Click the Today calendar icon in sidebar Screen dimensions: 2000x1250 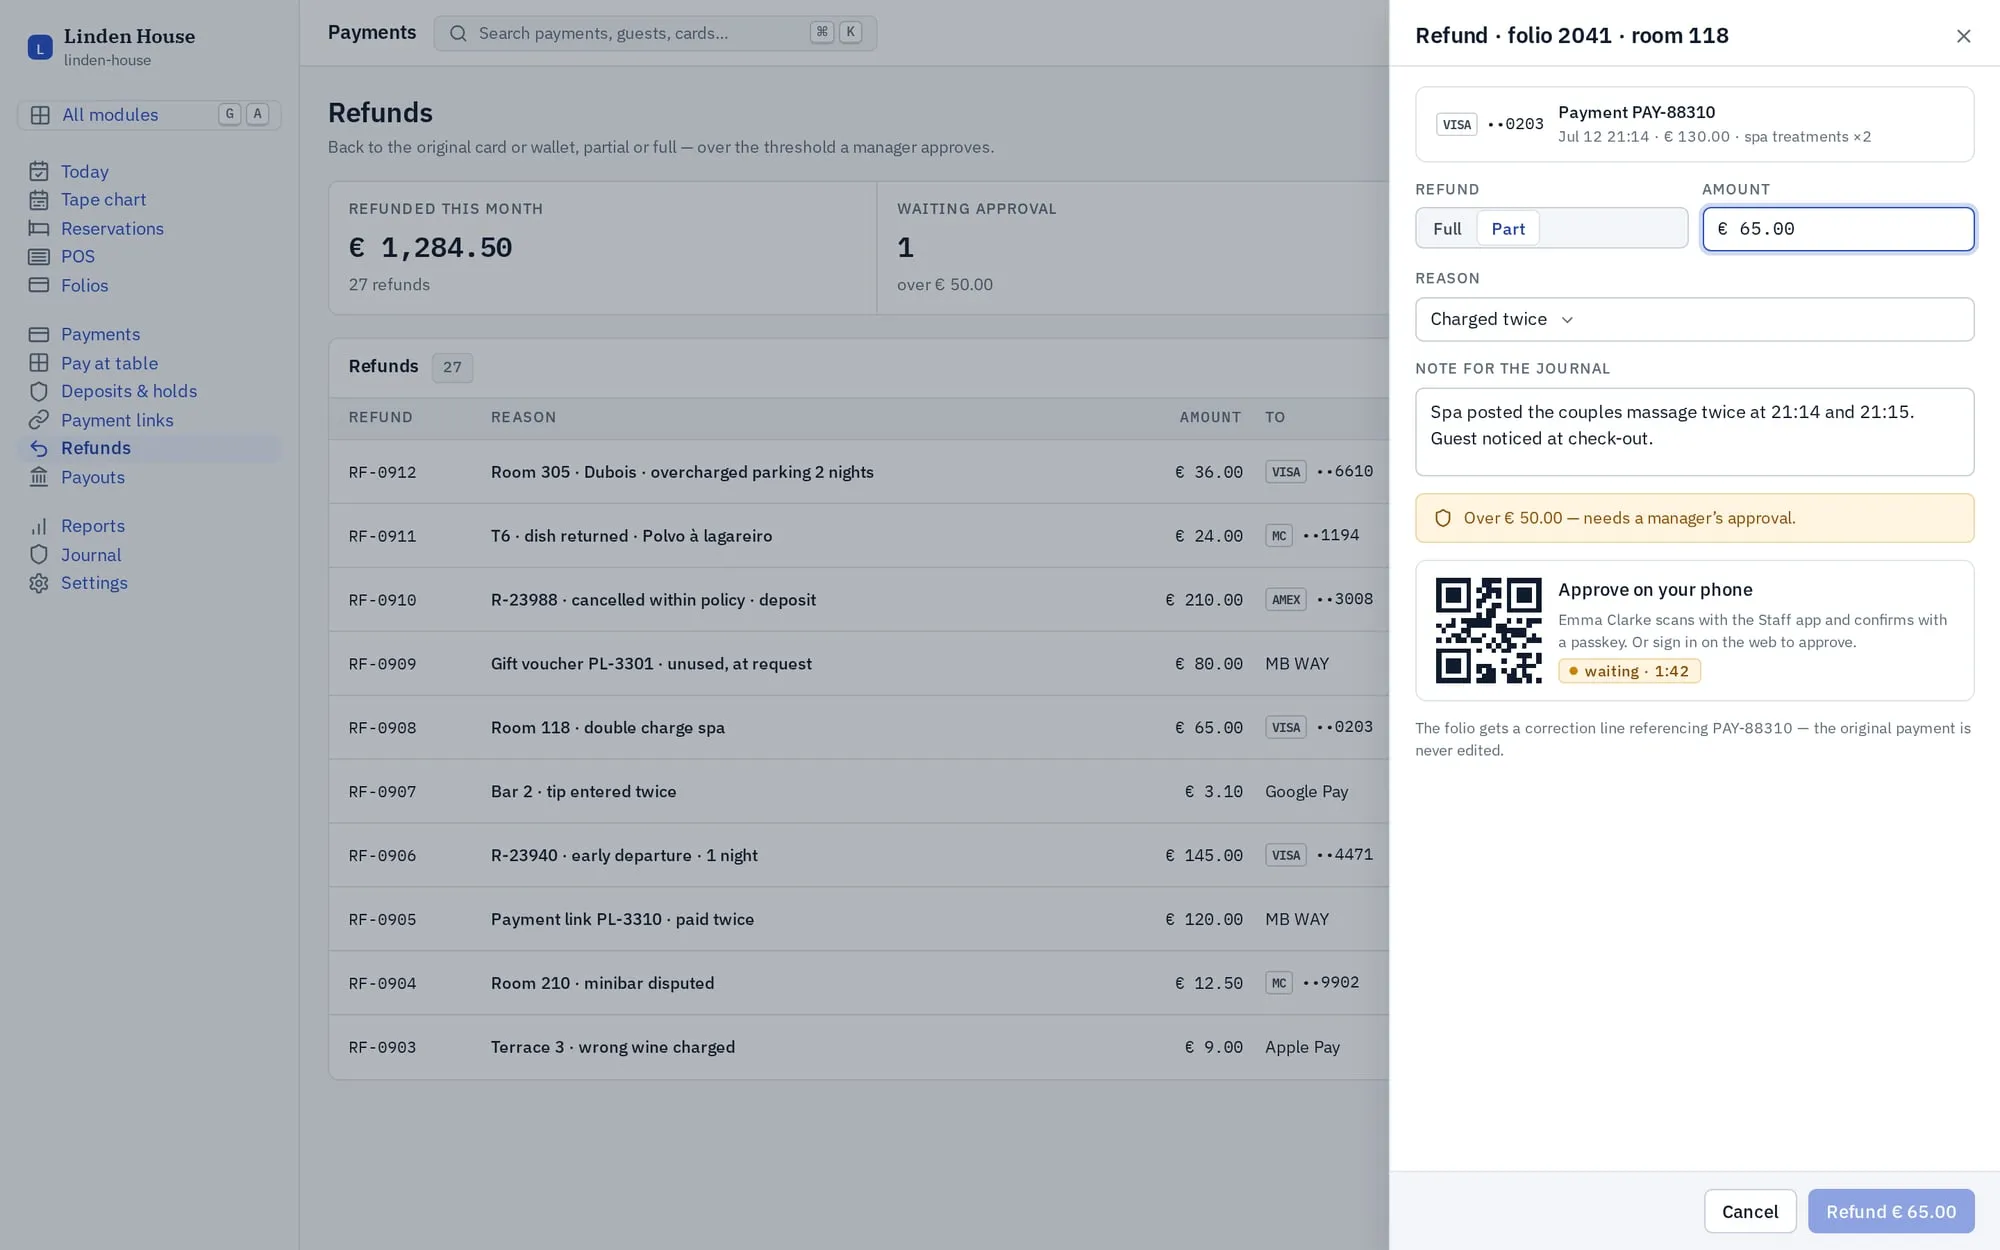pyautogui.click(x=39, y=171)
